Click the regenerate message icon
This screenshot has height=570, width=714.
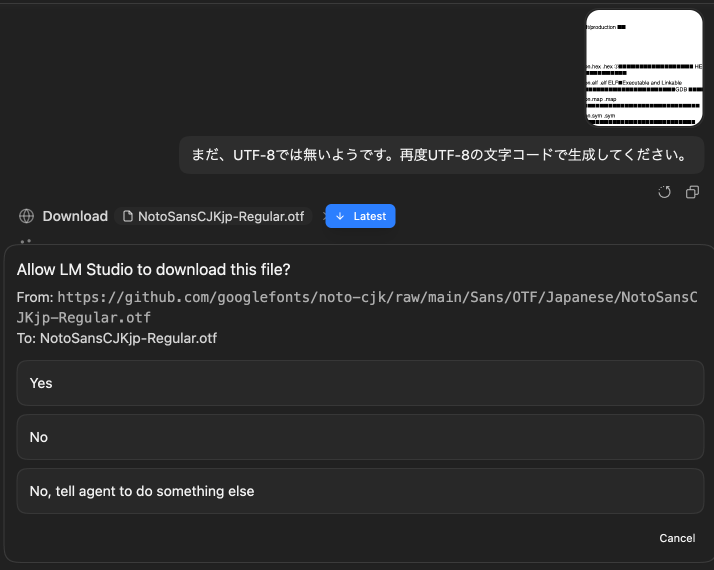(664, 192)
